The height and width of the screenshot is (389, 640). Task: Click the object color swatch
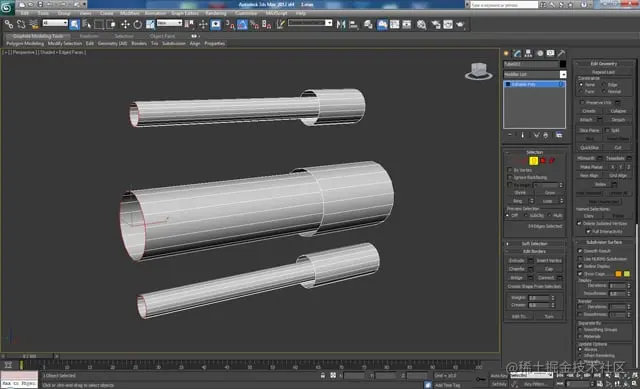pyautogui.click(x=563, y=64)
